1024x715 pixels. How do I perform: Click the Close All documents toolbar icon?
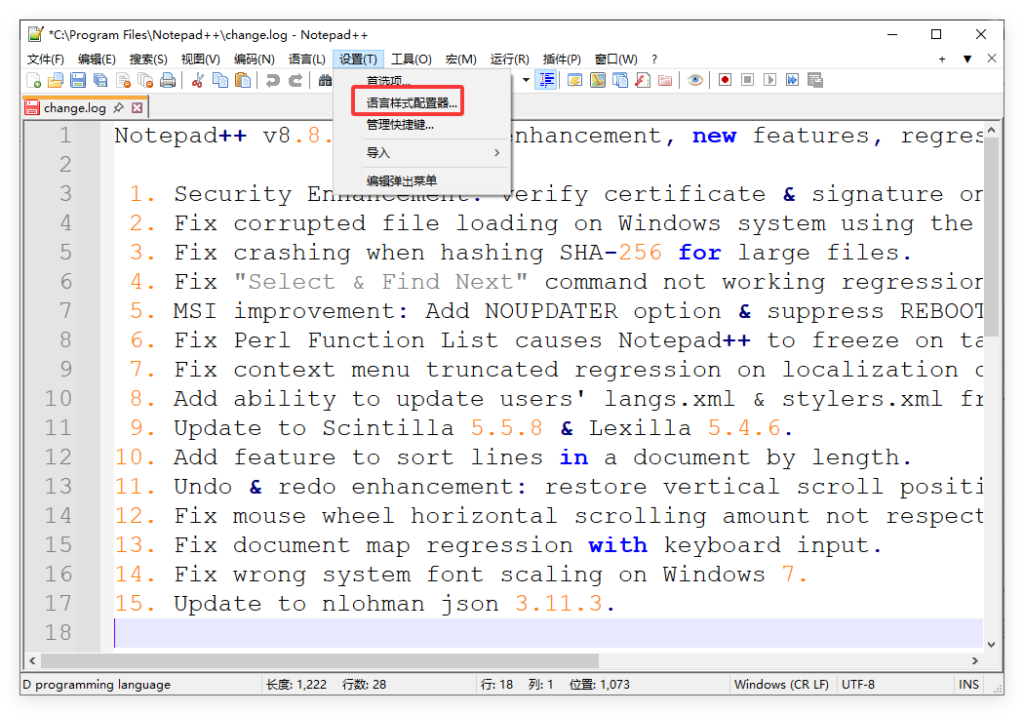point(145,80)
